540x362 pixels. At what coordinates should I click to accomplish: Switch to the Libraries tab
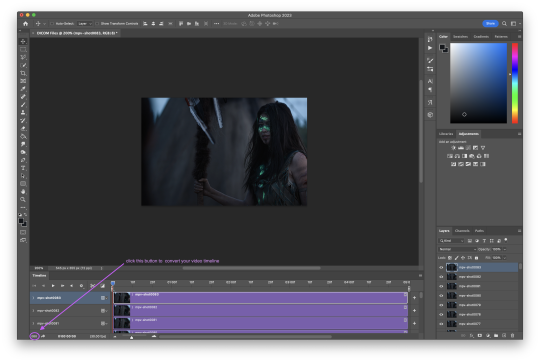446,134
